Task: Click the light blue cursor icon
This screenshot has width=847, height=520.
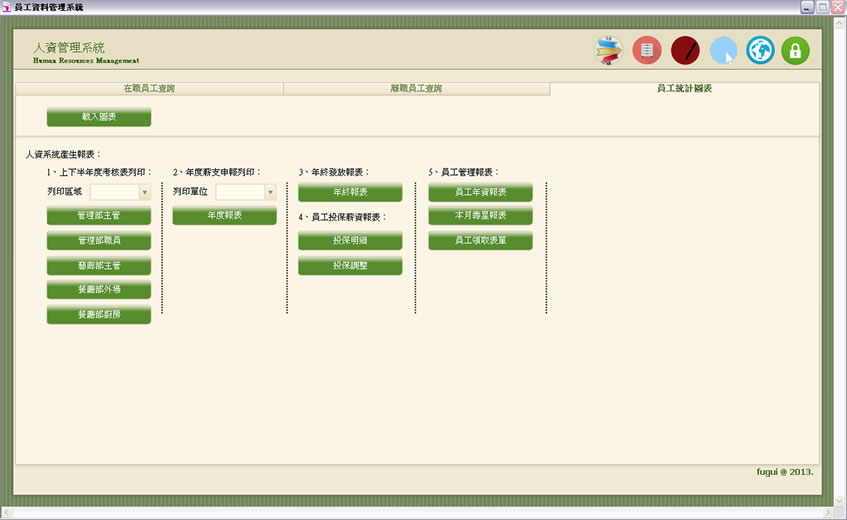Action: pyautogui.click(x=723, y=50)
